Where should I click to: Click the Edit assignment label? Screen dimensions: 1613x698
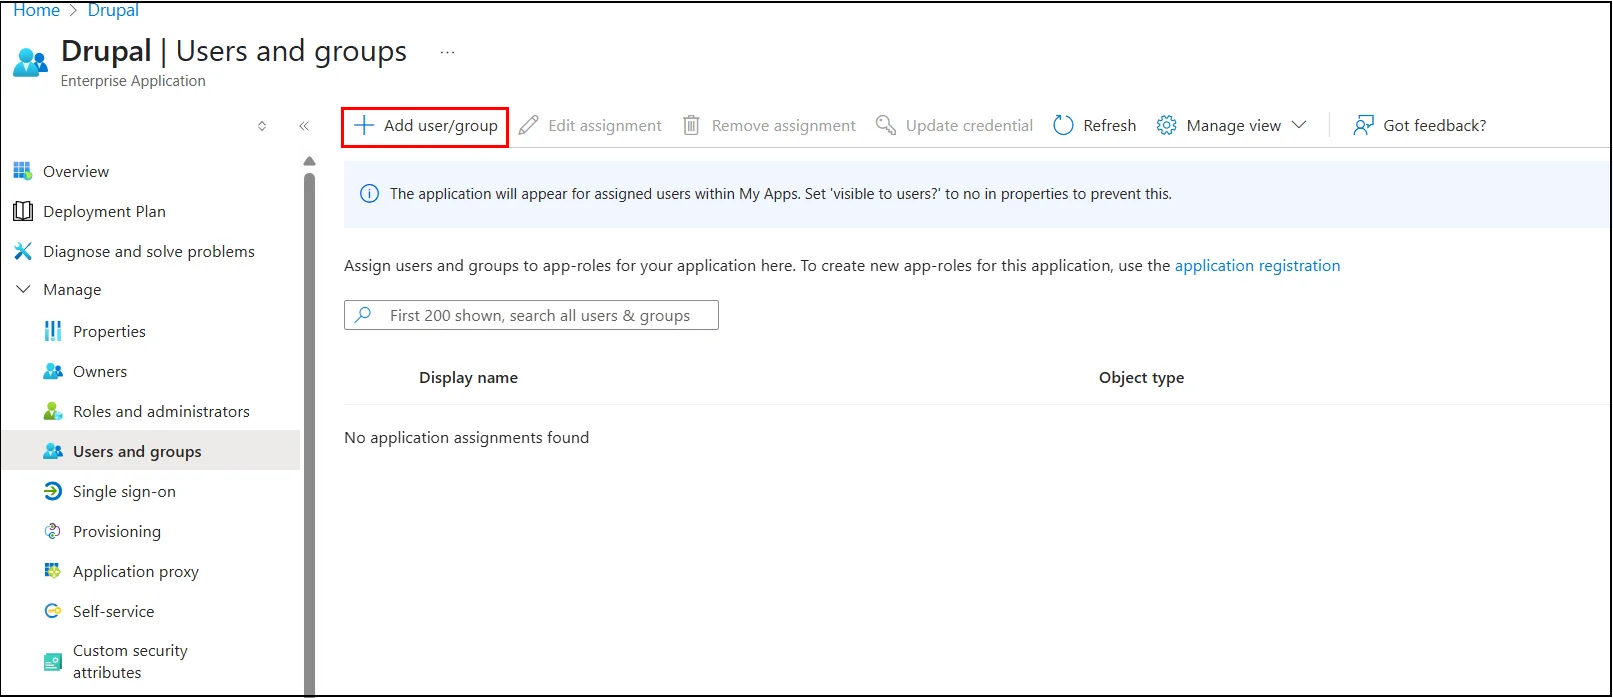[605, 125]
